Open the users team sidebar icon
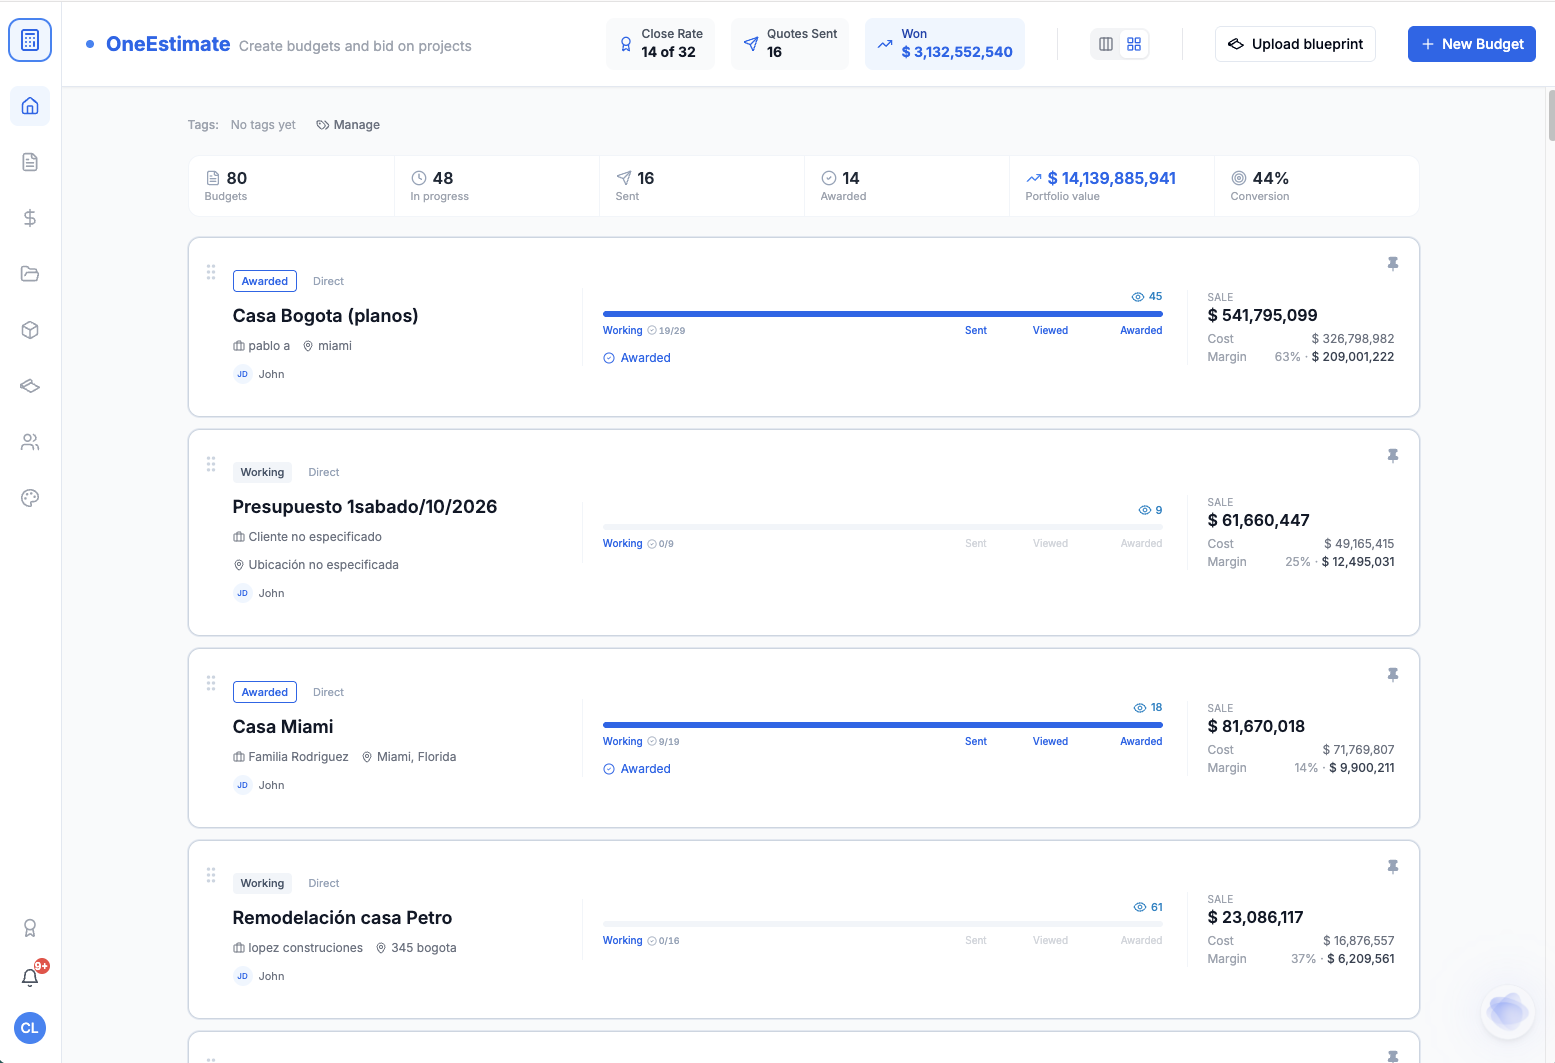 point(30,442)
